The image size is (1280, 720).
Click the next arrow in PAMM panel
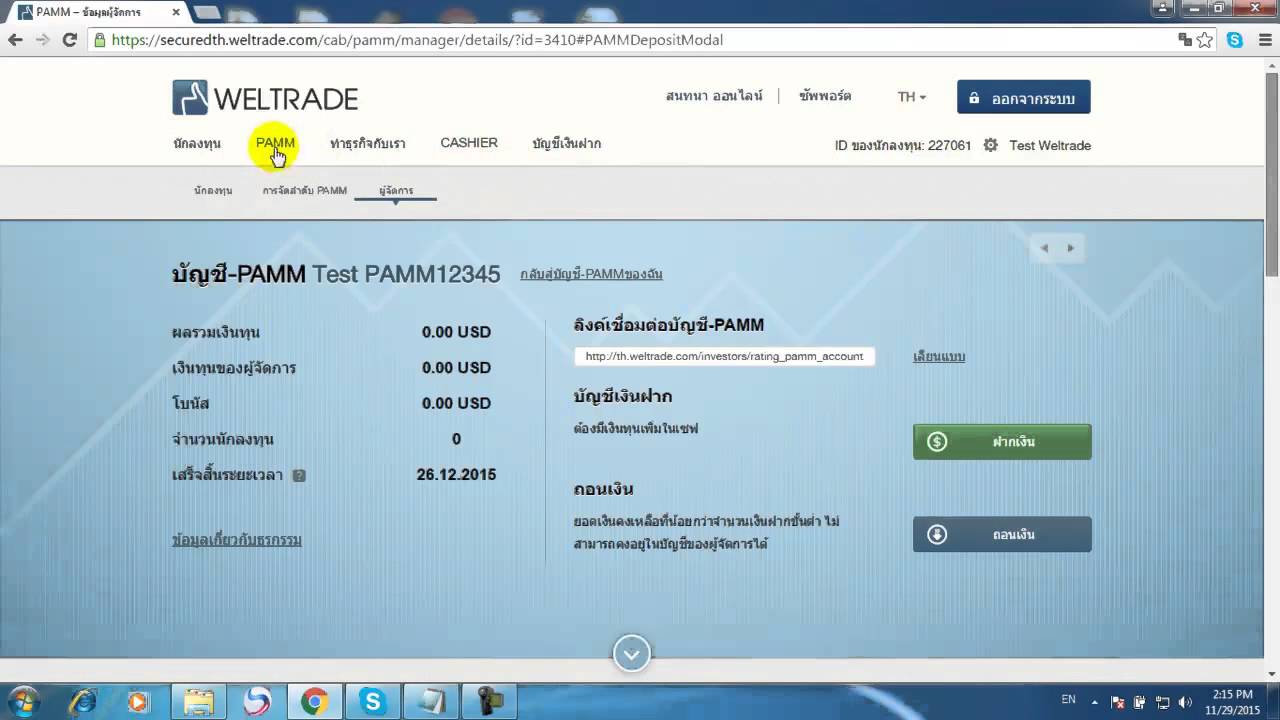1070,248
